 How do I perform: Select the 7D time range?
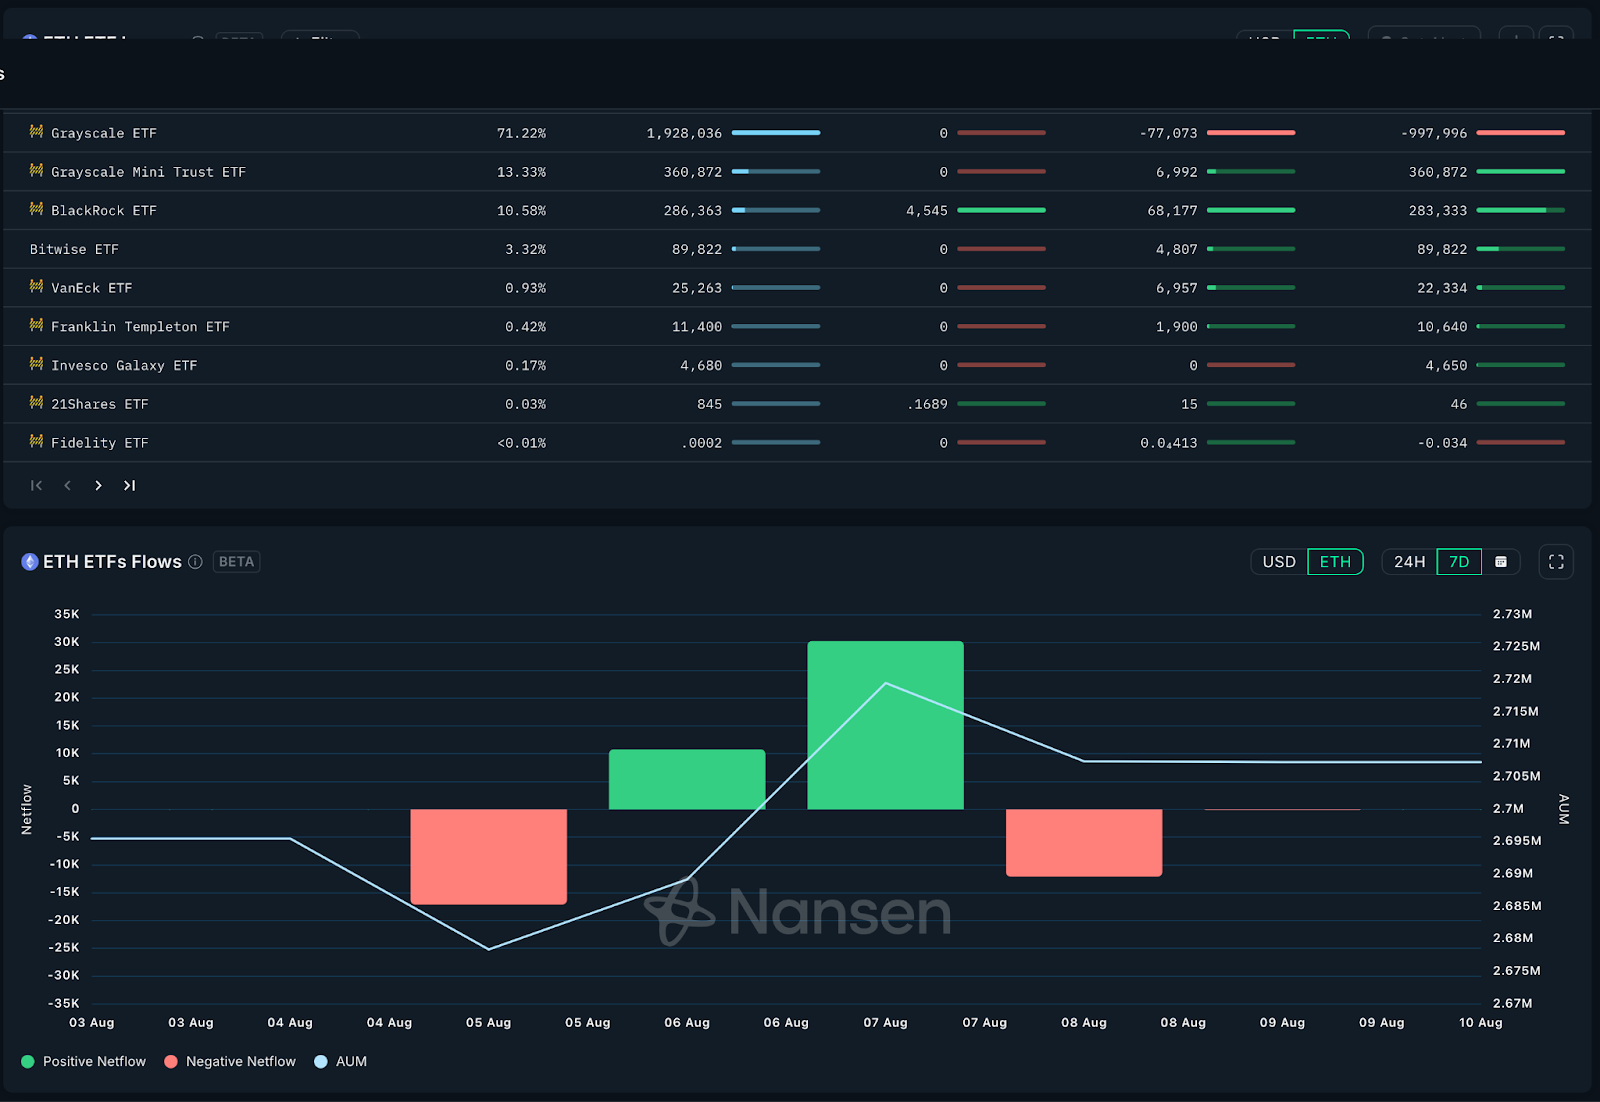[x=1459, y=562]
